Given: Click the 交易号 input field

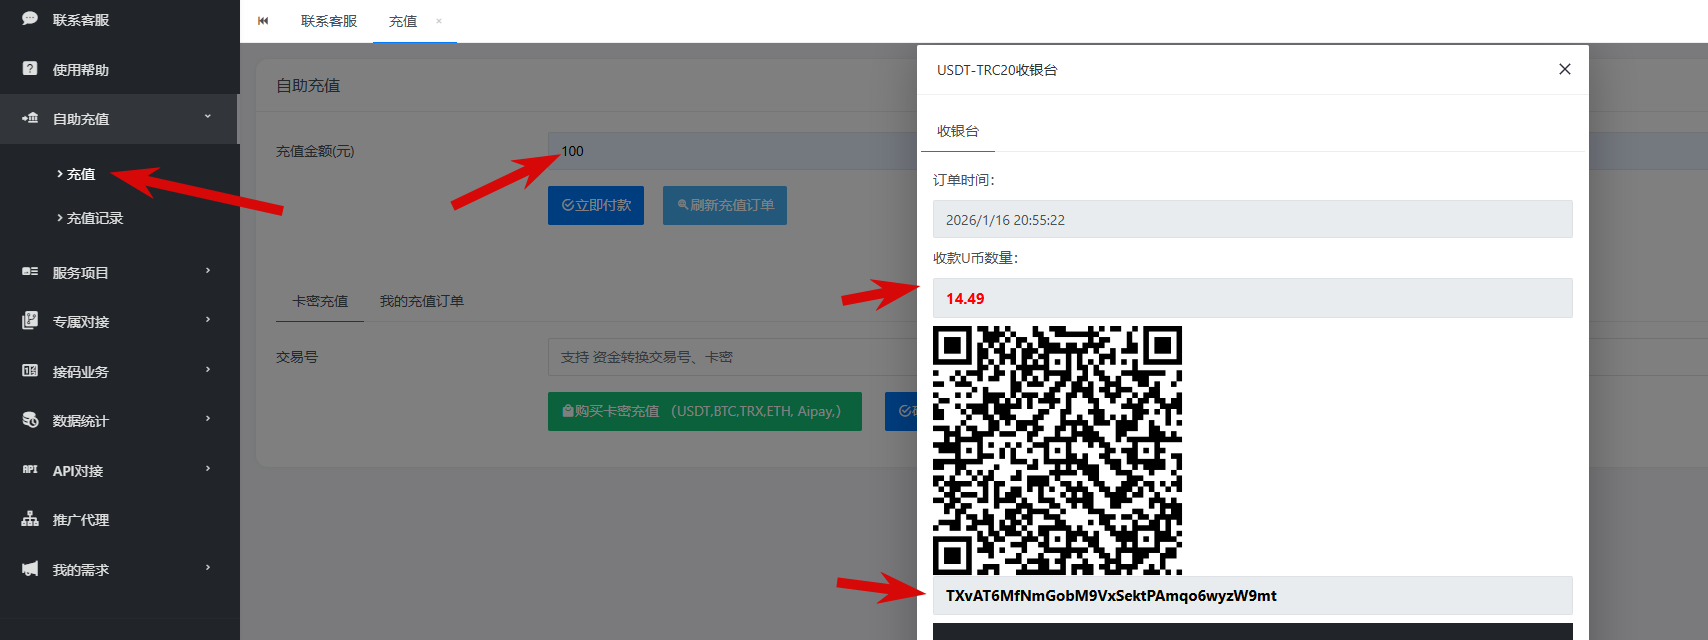Looking at the screenshot, I should click(732, 357).
